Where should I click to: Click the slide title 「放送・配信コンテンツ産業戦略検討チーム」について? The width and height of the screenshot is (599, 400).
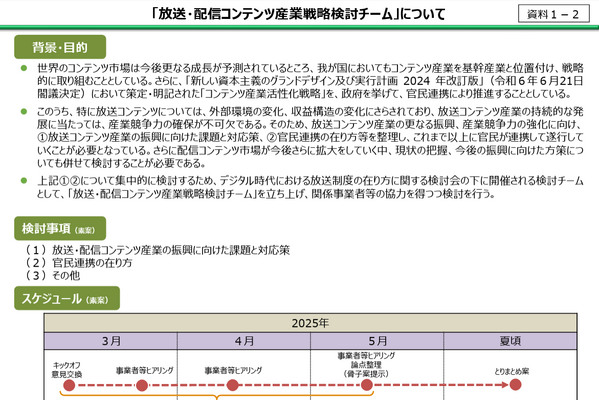point(298,14)
